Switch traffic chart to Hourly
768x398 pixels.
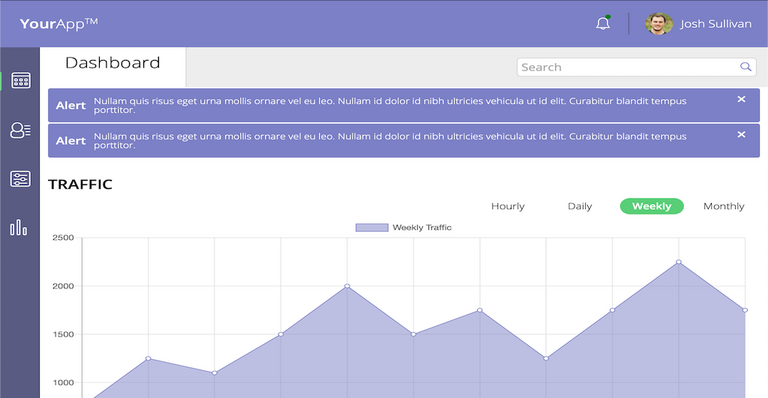click(x=508, y=206)
